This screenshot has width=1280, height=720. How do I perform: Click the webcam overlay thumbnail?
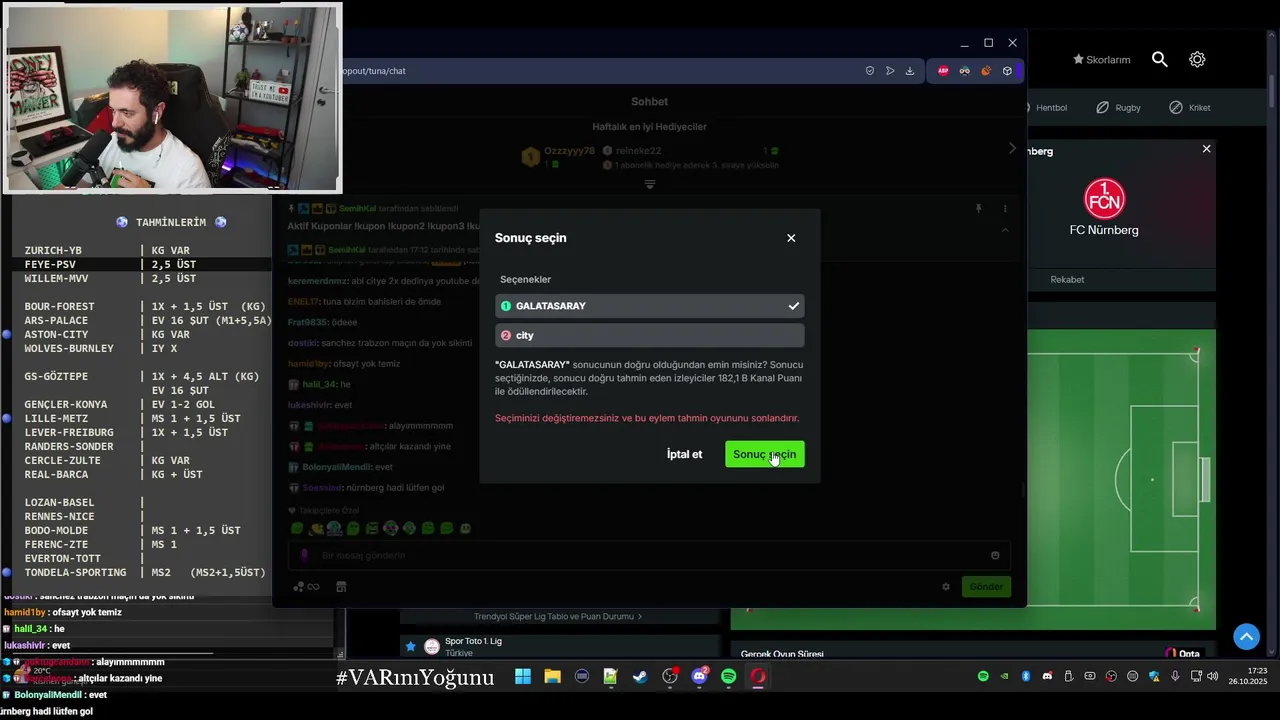(x=172, y=97)
